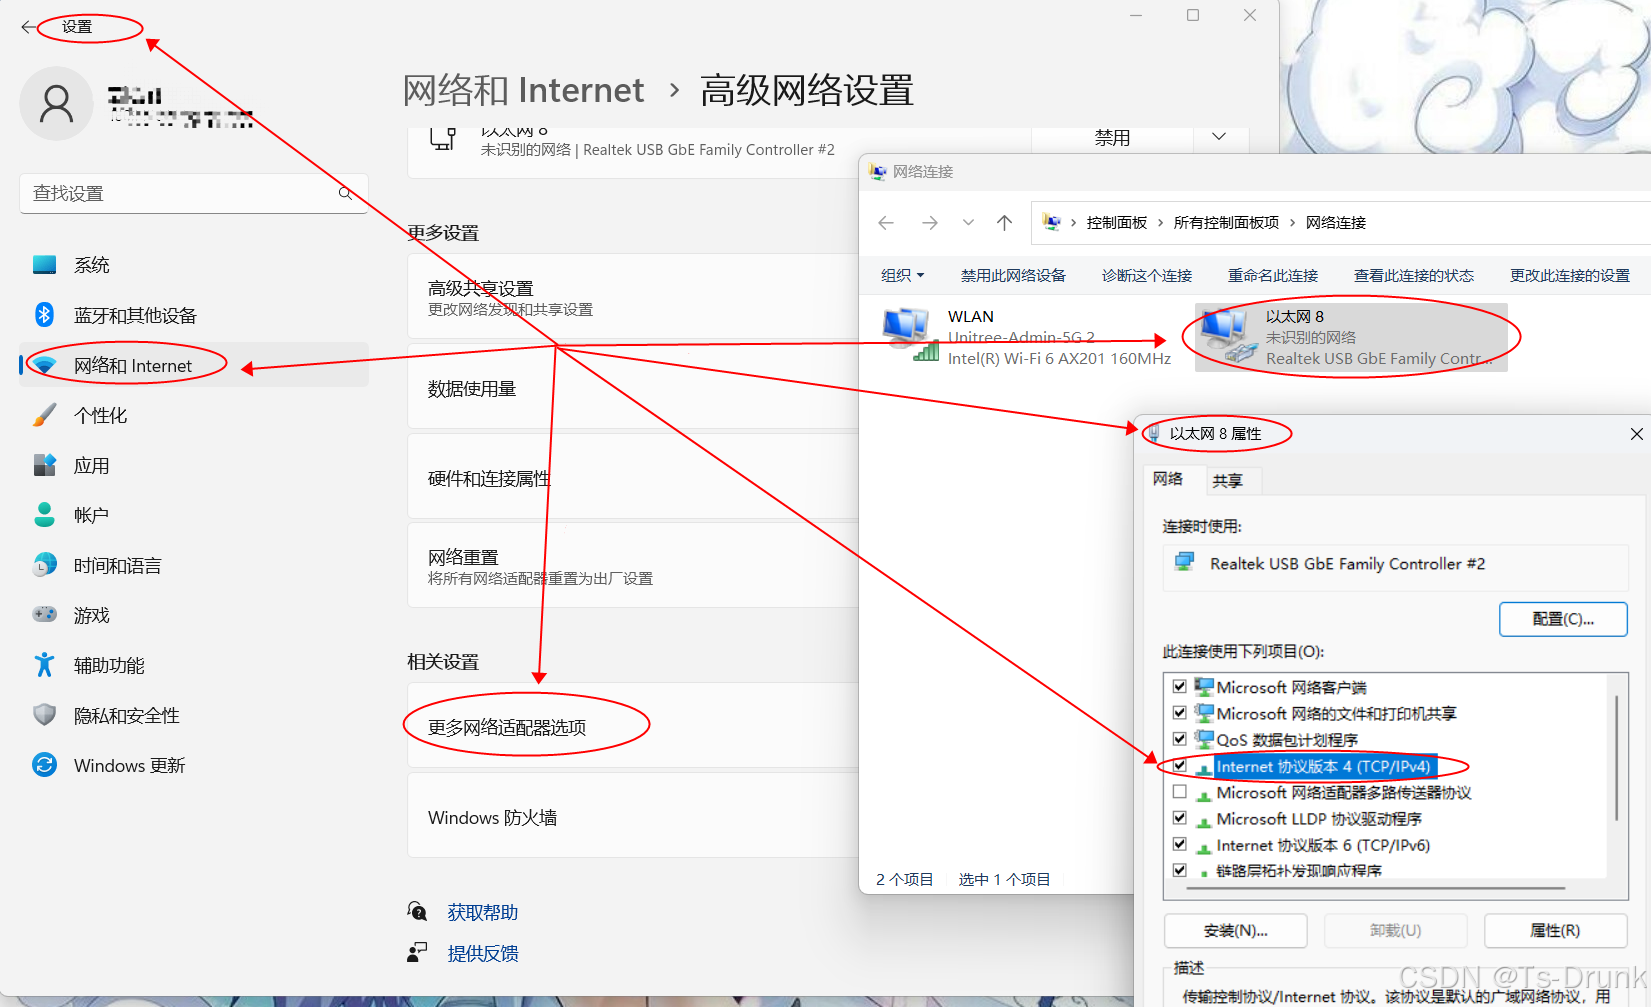The image size is (1651, 1007).
Task: Click the 查找设置 search field
Action: pos(194,193)
